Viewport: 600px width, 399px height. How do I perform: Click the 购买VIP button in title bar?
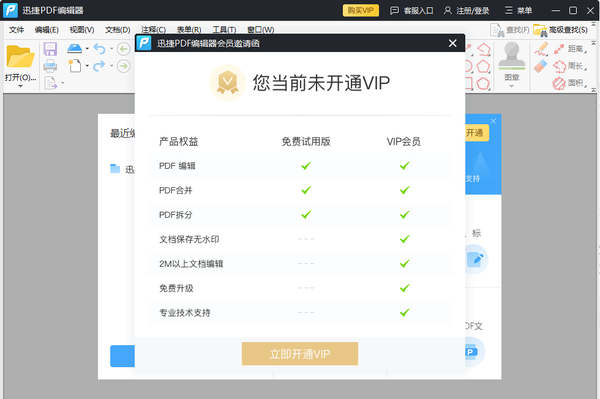(360, 10)
